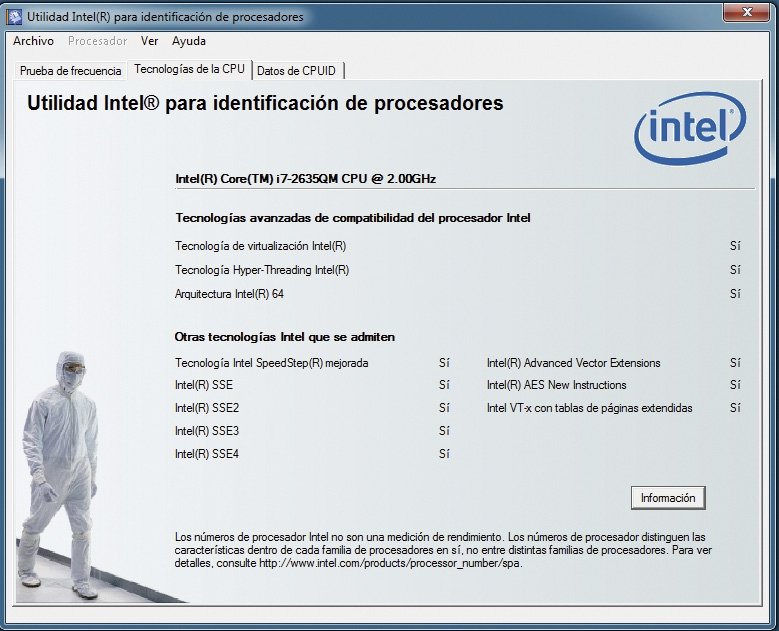The height and width of the screenshot is (631, 779).
Task: Click 'Tecnología Intel SpeedStep(R) mejorada' text
Action: click(x=272, y=363)
